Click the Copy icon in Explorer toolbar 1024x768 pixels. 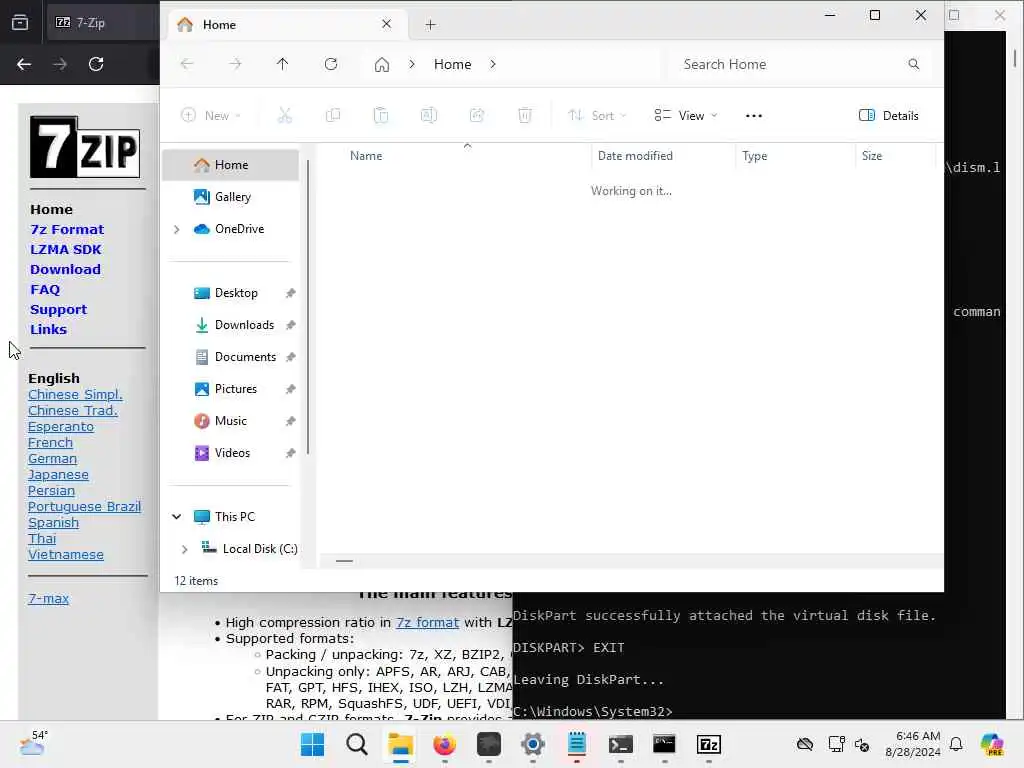pos(333,116)
